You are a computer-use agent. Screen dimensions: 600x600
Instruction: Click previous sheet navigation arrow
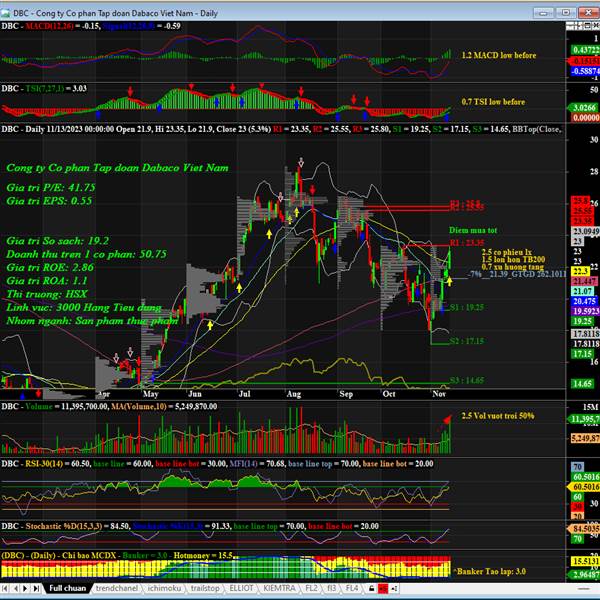[x=15, y=588]
